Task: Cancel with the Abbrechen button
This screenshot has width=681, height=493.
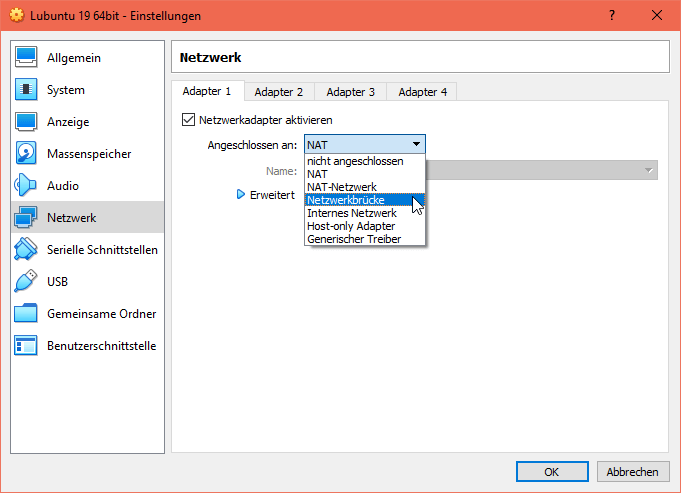Action: click(633, 472)
